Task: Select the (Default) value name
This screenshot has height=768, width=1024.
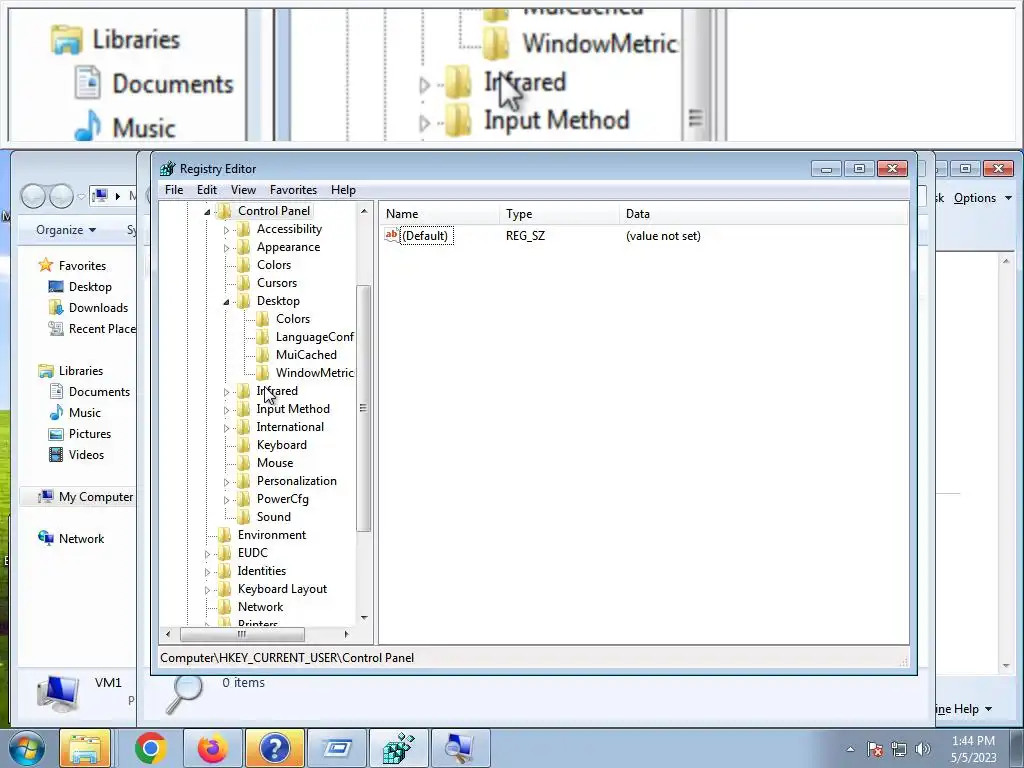Action: (424, 236)
